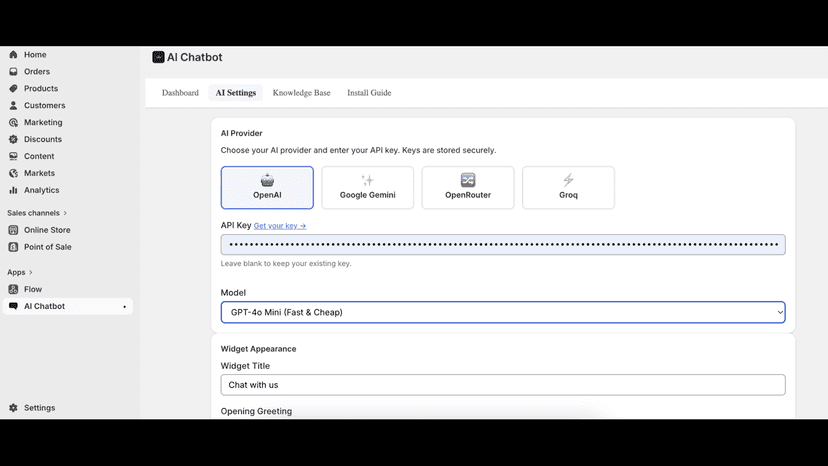Click the Flow app icon

(13, 289)
